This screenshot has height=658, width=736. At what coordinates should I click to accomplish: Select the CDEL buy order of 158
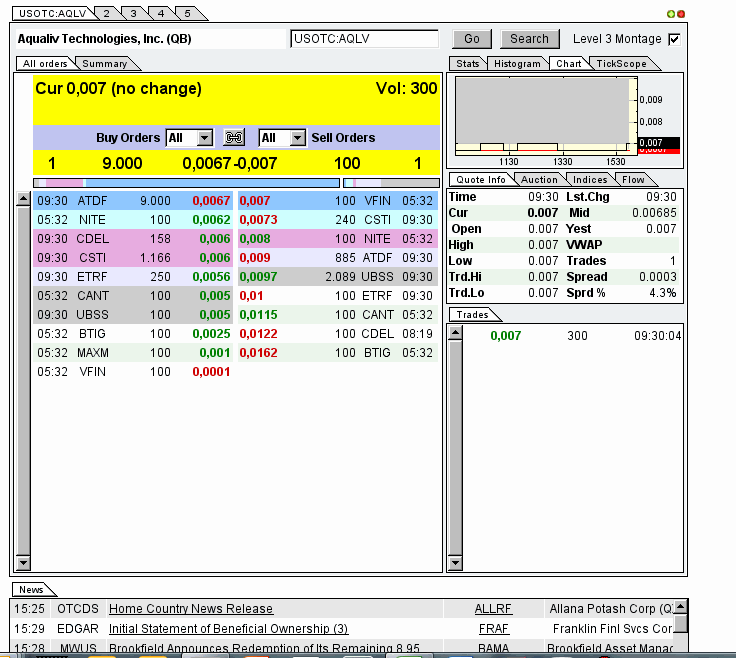133,239
